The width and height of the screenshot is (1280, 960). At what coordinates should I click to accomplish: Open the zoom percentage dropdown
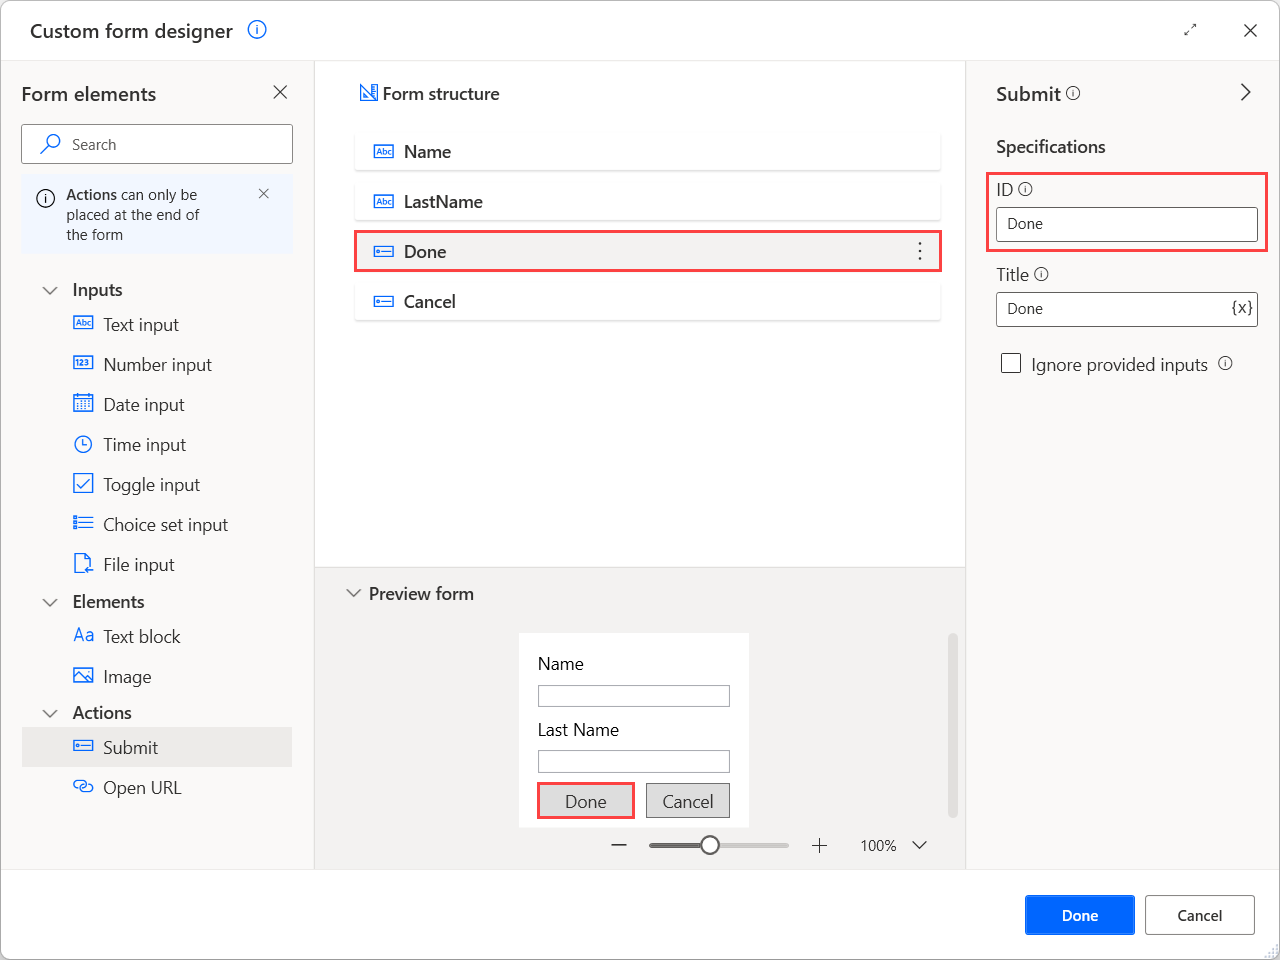[x=920, y=846]
